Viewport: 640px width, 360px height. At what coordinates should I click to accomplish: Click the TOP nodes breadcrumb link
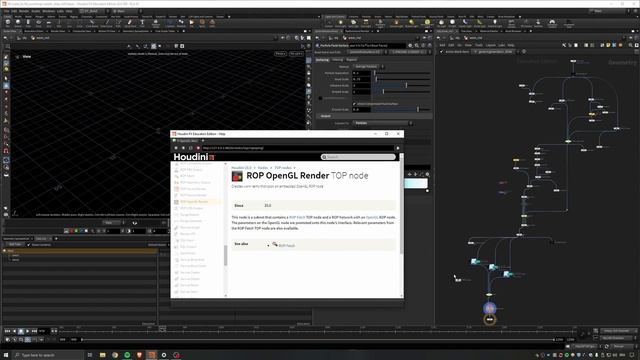click(283, 168)
